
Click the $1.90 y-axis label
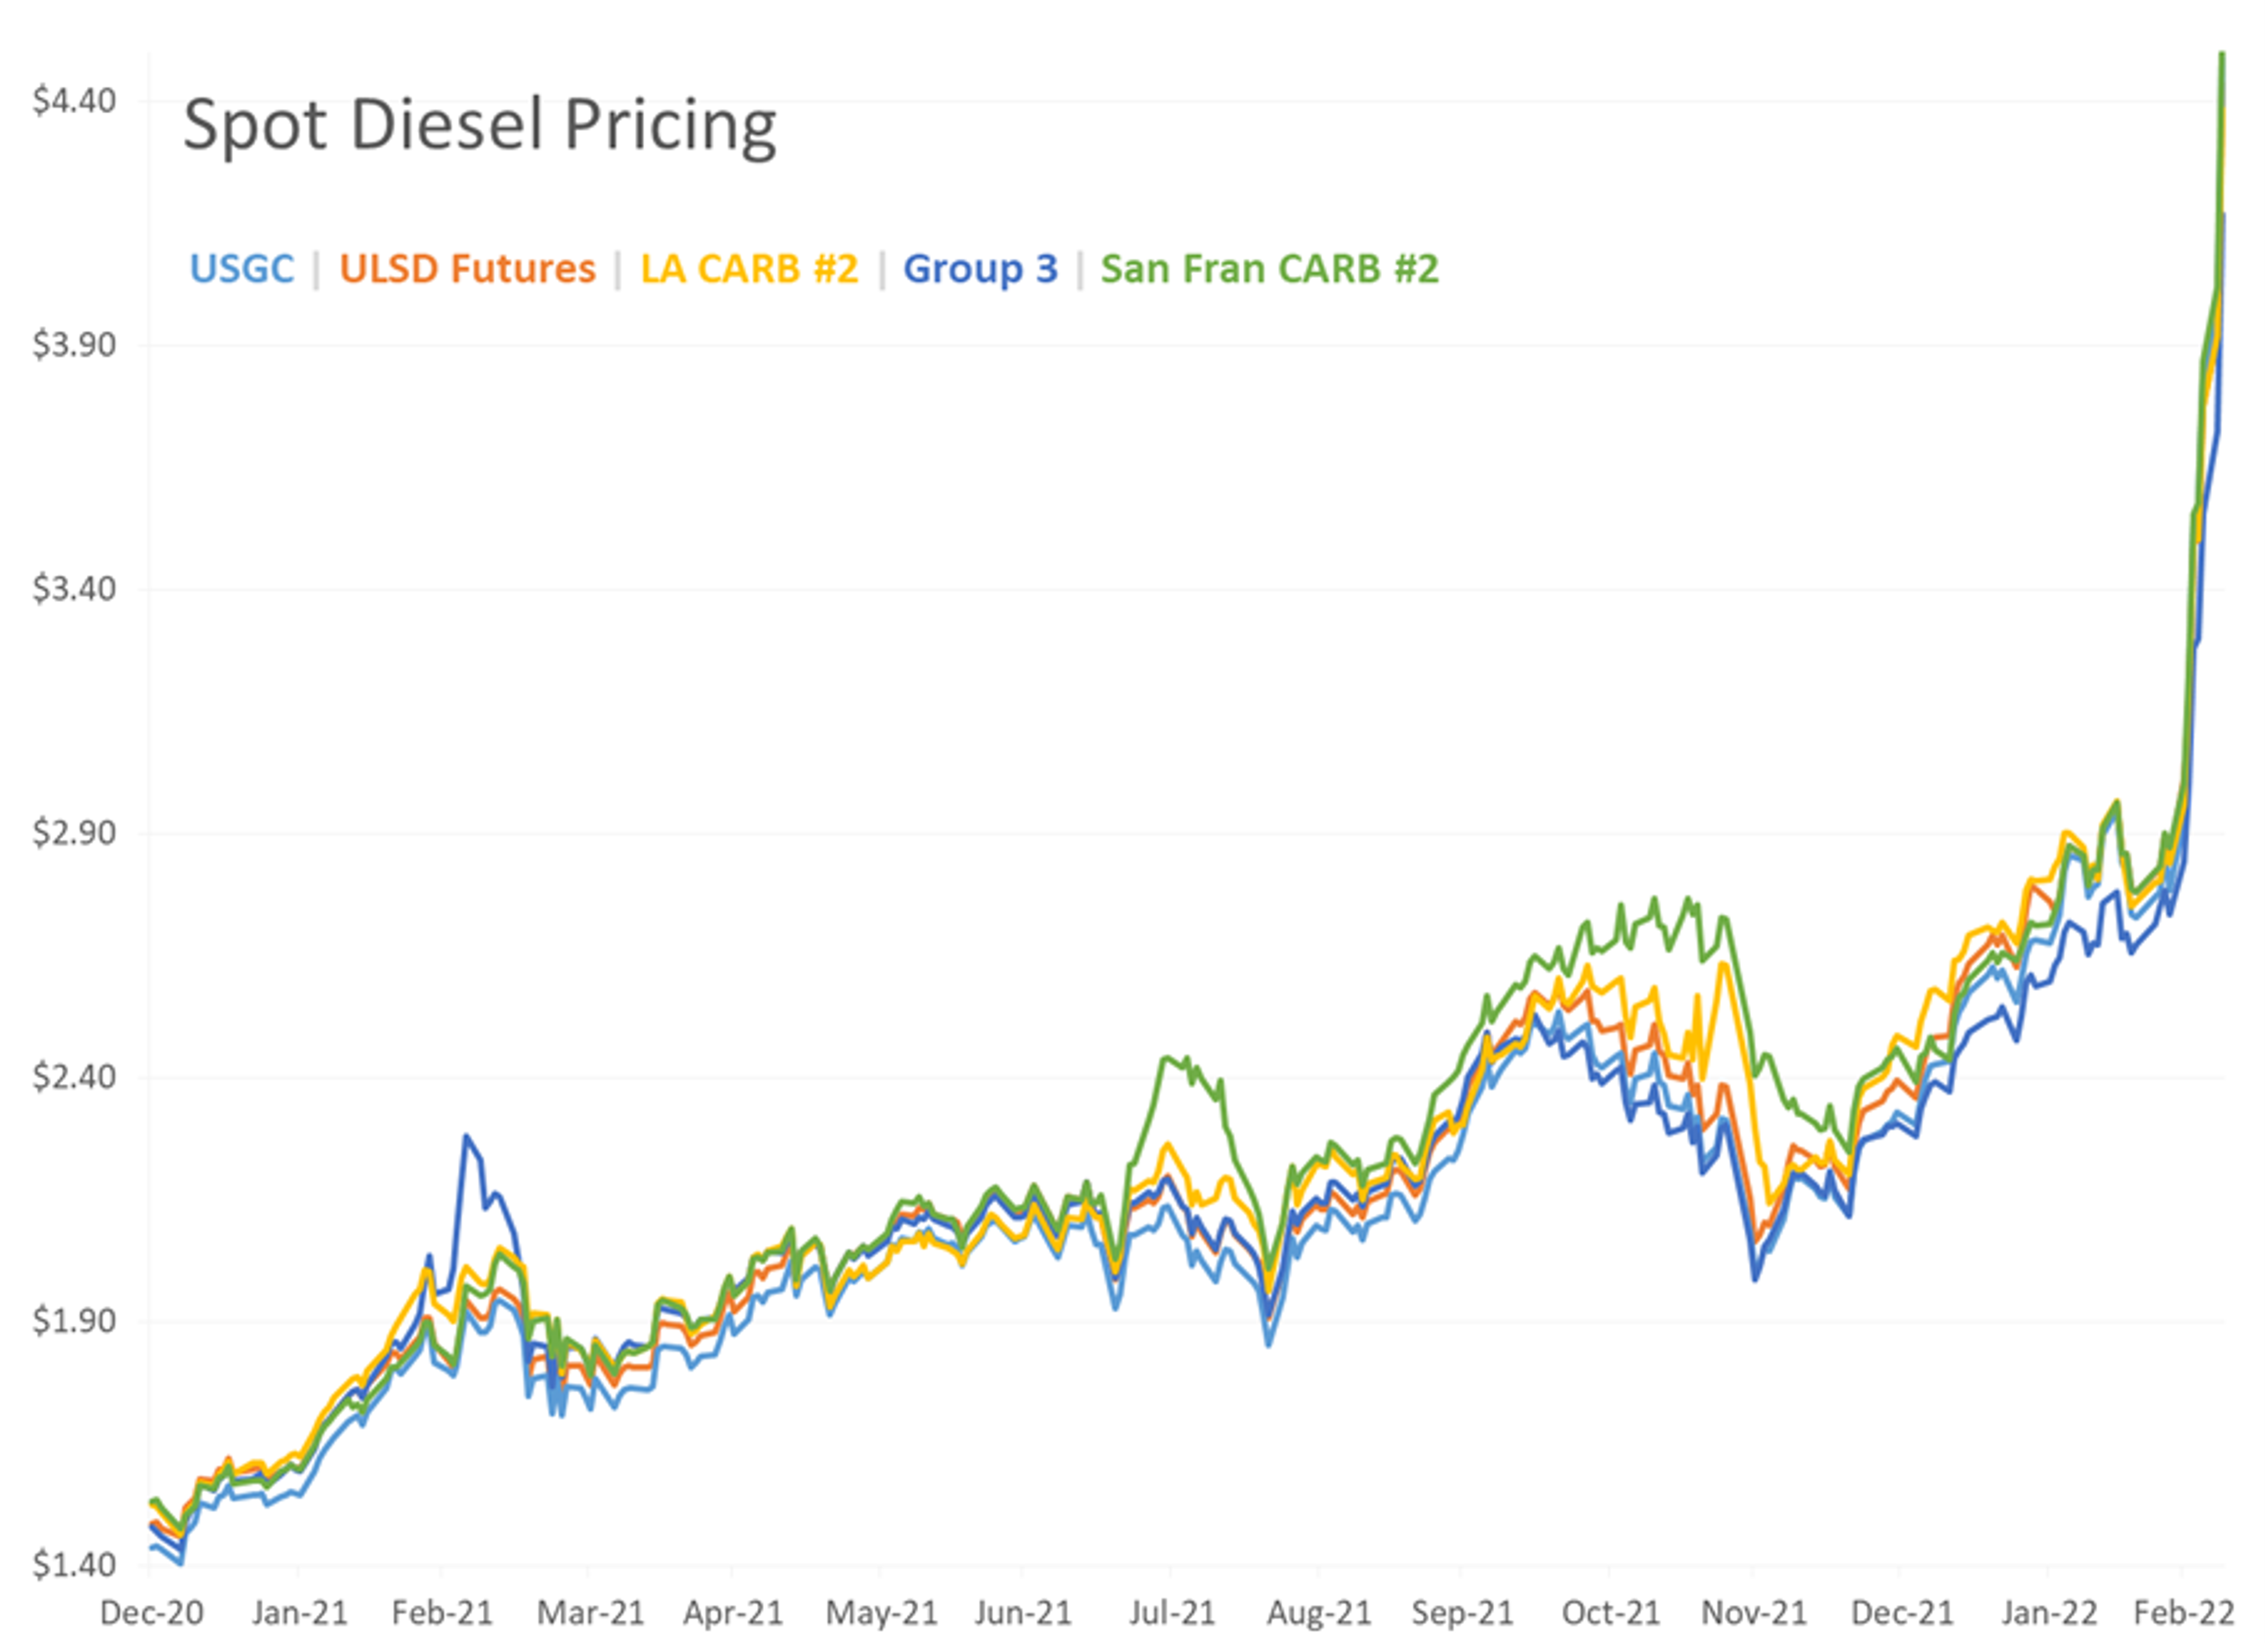click(74, 1321)
